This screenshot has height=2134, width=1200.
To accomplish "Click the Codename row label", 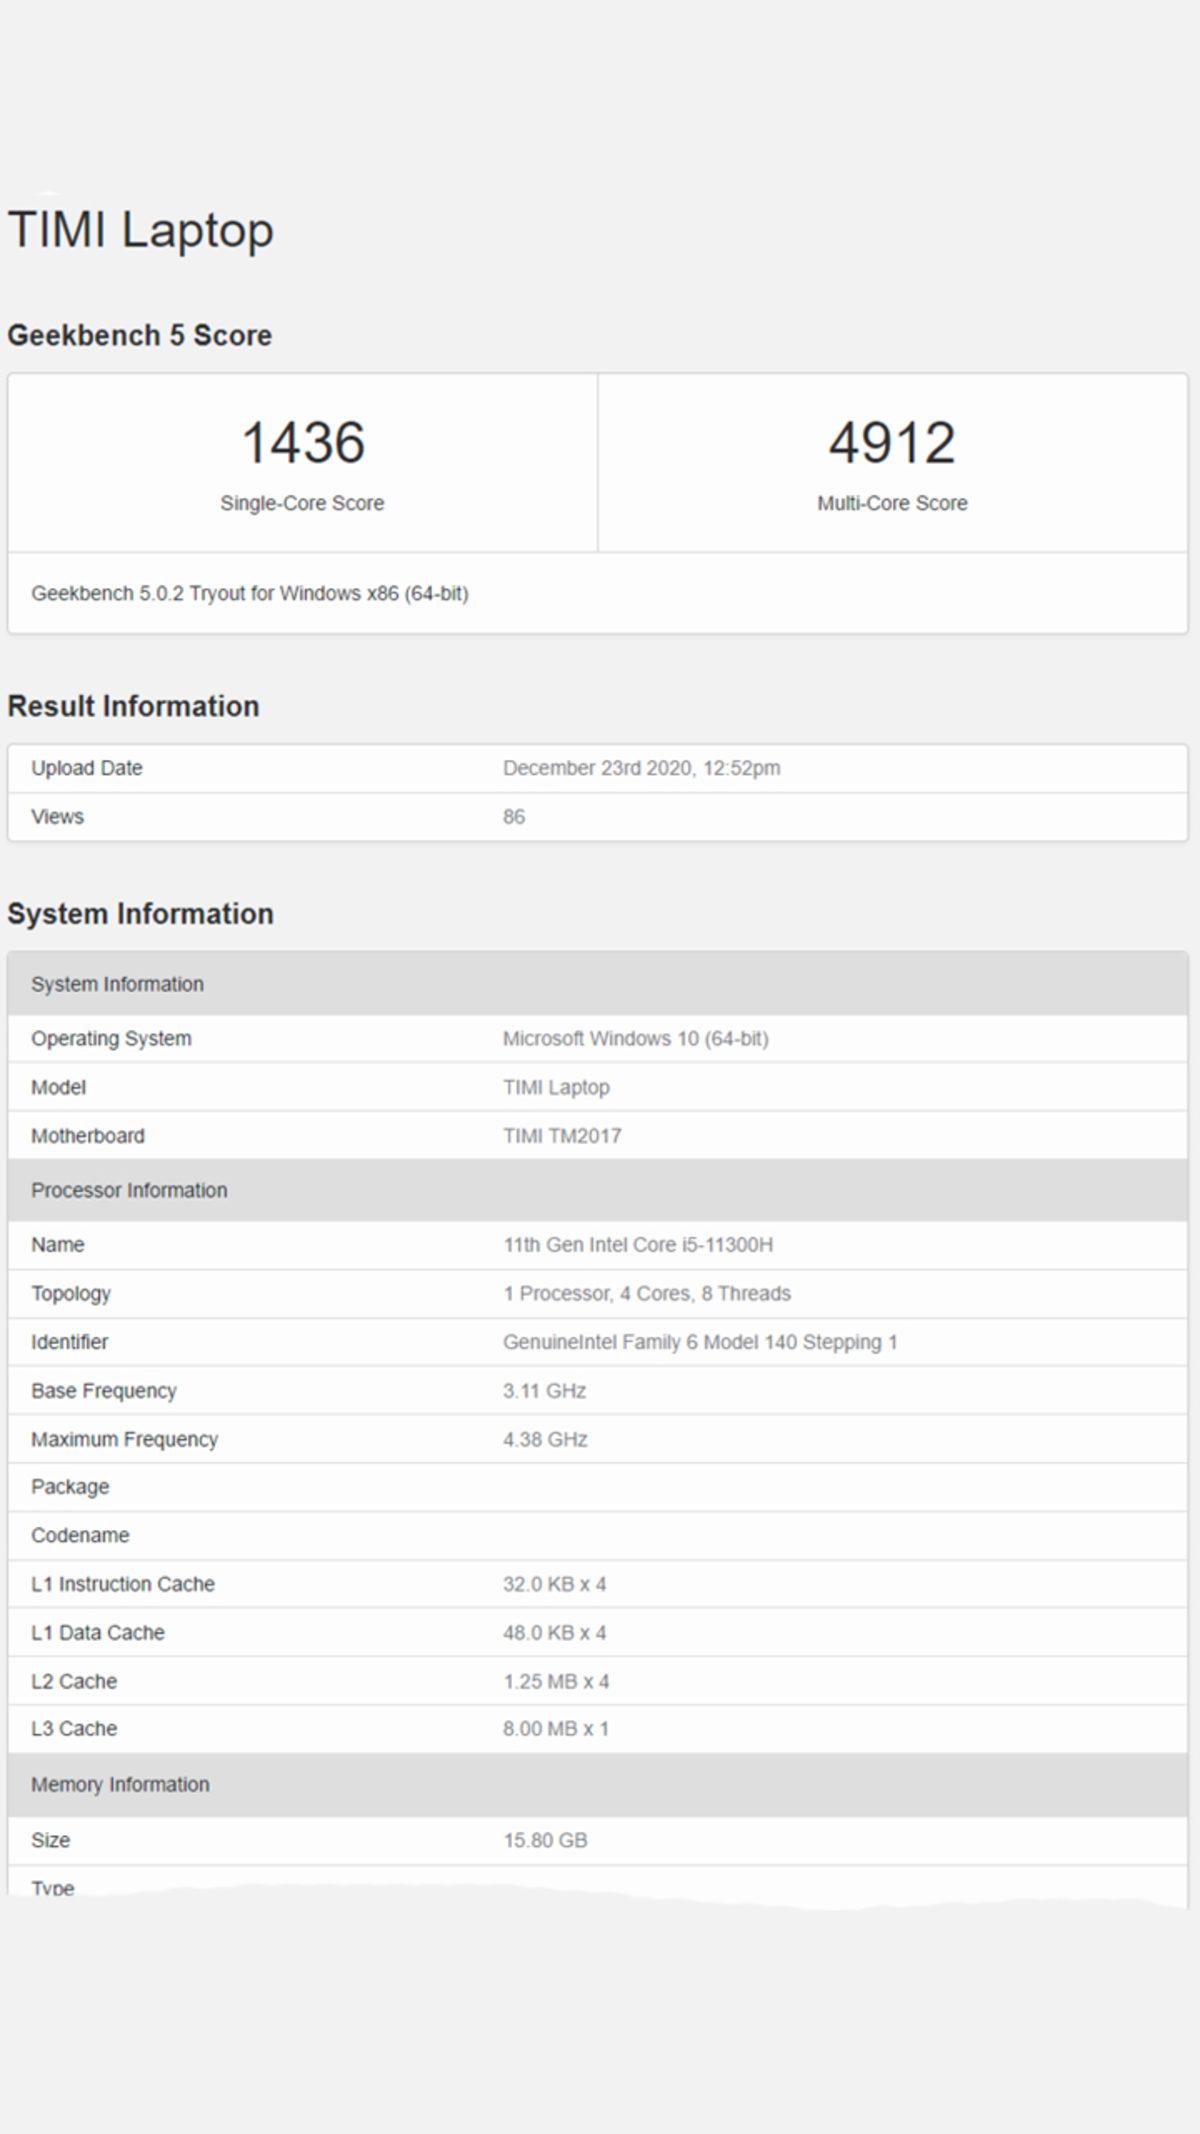I will click(80, 1535).
